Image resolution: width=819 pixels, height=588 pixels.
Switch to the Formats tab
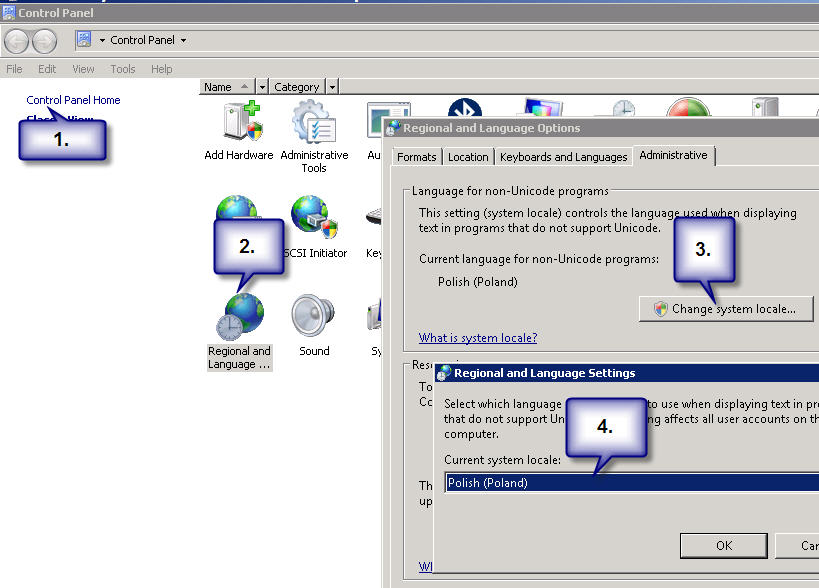[x=416, y=157]
